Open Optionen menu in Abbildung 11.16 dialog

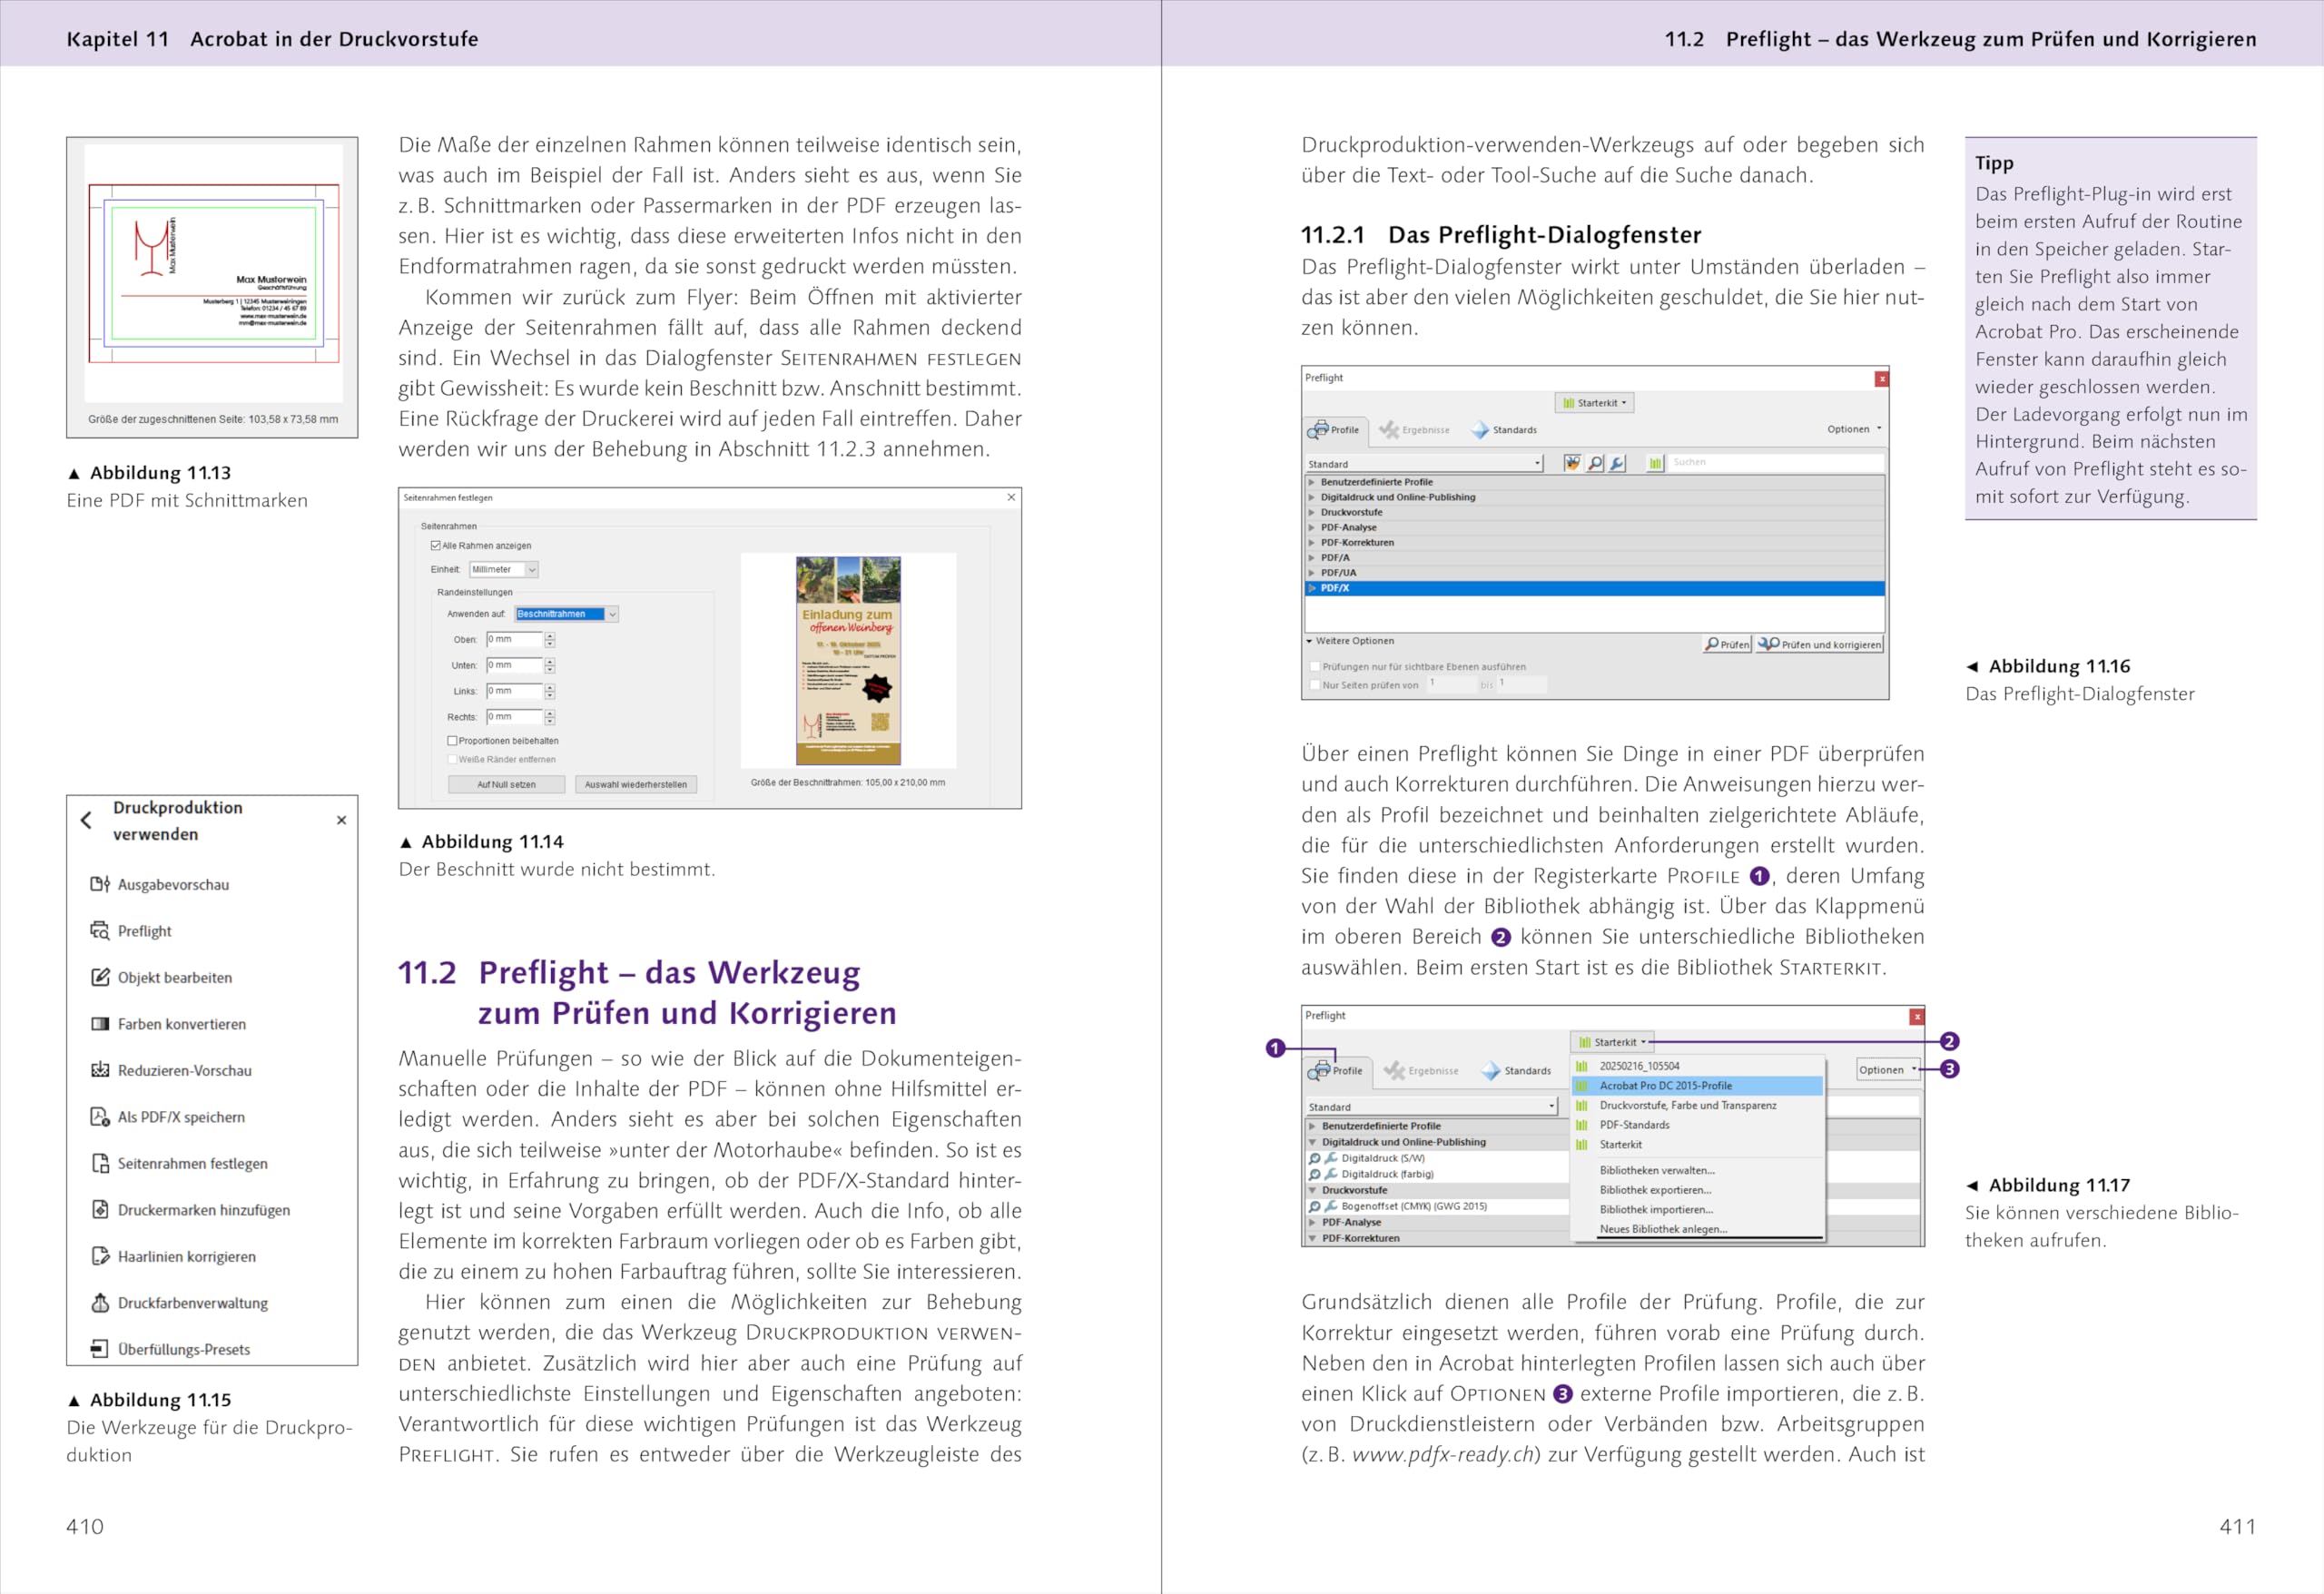(x=1854, y=429)
